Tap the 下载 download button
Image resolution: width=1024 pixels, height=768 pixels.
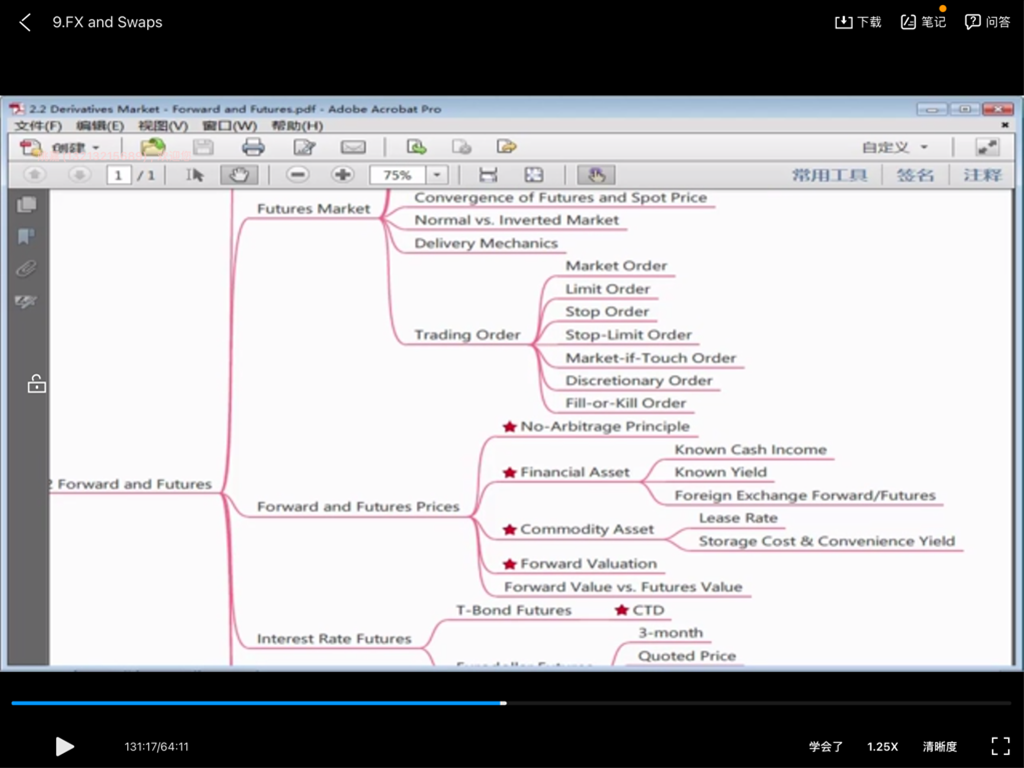pyautogui.click(x=858, y=22)
